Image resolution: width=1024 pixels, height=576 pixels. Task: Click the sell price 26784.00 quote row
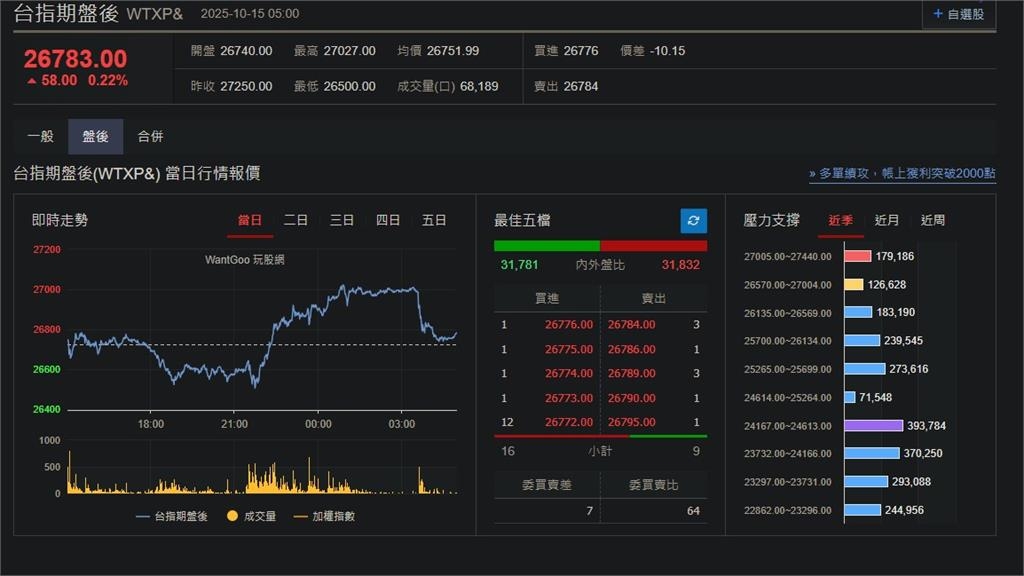click(631, 324)
